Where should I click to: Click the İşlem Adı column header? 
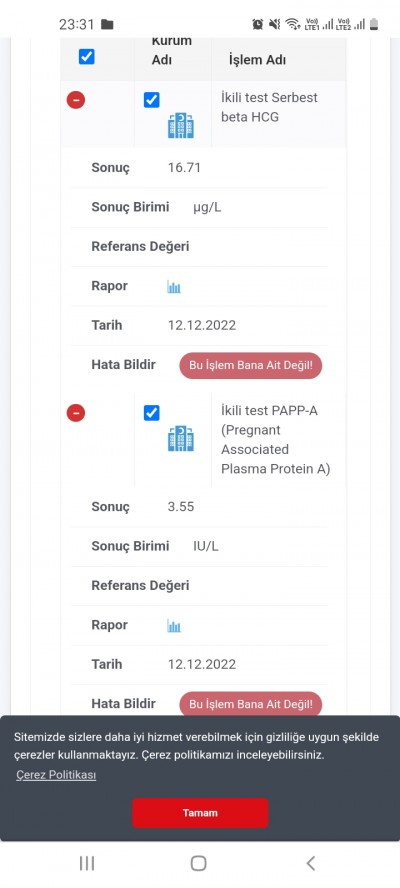(257, 60)
